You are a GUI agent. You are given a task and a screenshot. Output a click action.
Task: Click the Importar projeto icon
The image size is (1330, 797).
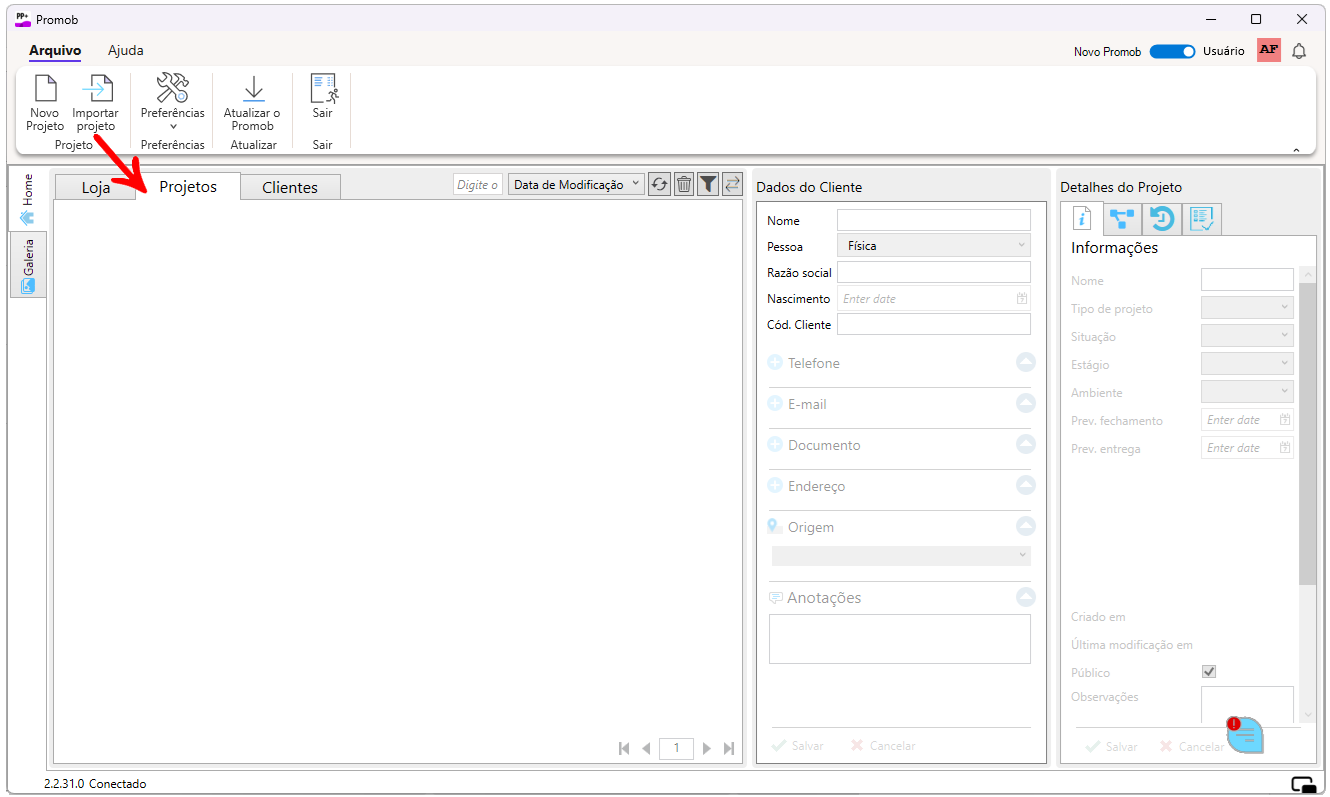[96, 89]
